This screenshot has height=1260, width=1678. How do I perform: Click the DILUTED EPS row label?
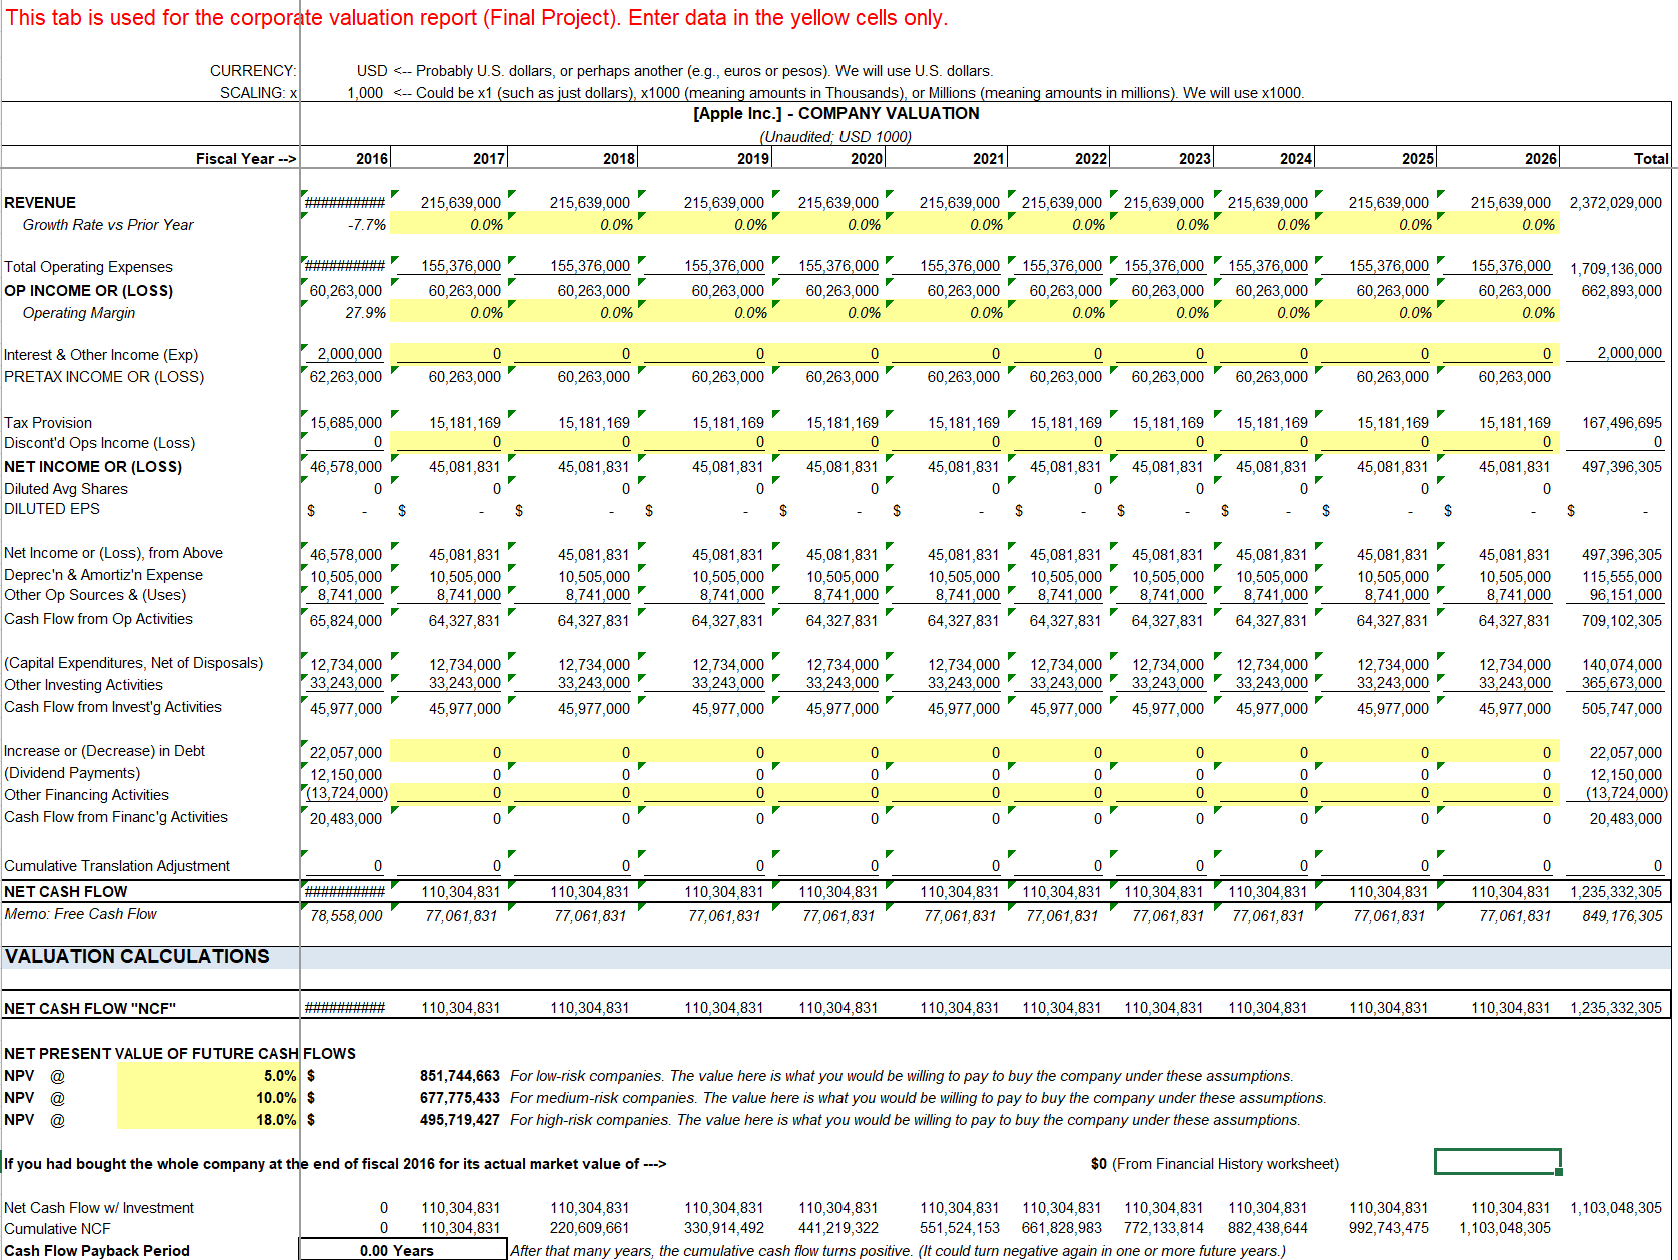click(x=52, y=509)
